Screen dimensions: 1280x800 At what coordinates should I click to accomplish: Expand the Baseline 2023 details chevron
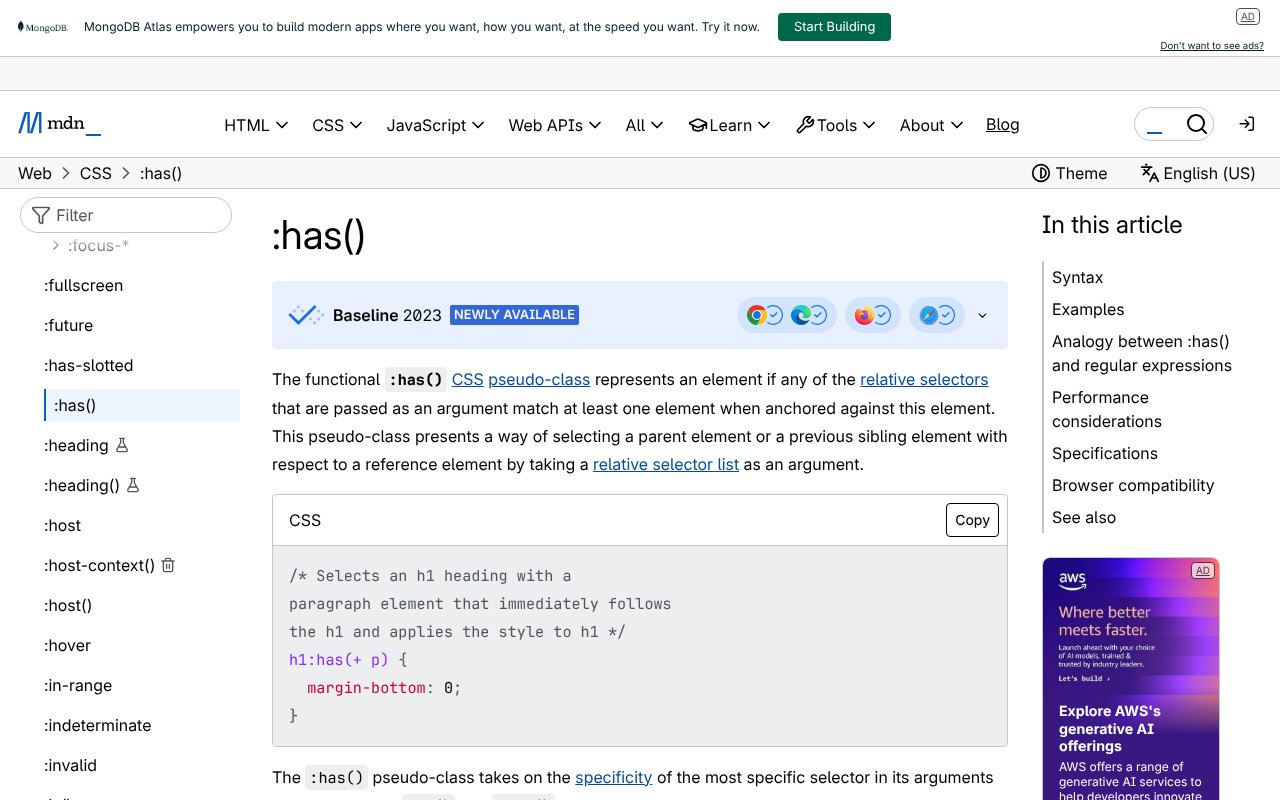click(x=982, y=315)
